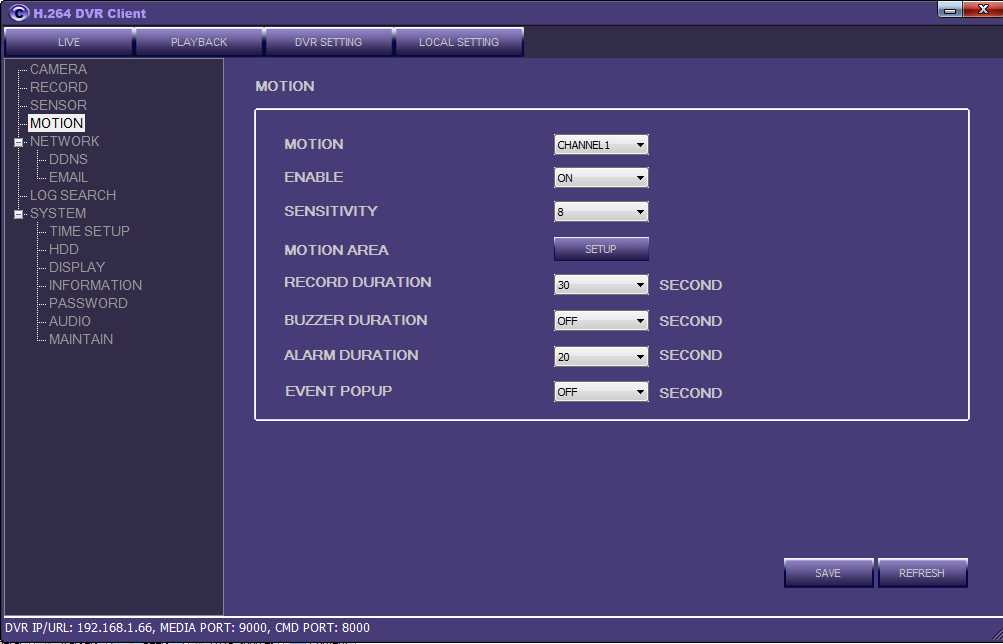This screenshot has height=644, width=1003.
Task: Open the MOTION channel dropdown
Action: pos(601,145)
